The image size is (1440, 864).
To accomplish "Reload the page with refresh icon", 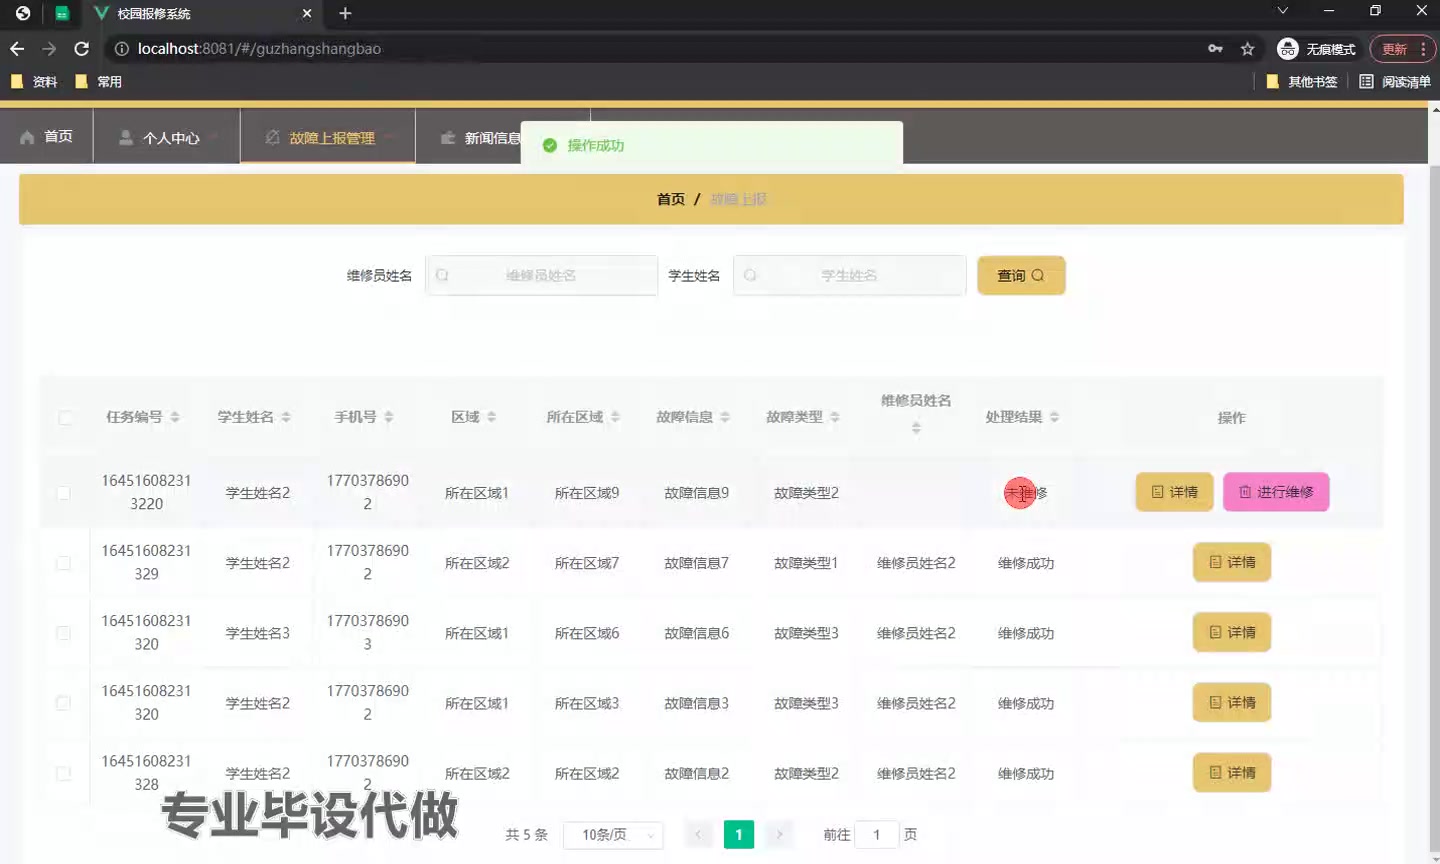I will click(82, 49).
